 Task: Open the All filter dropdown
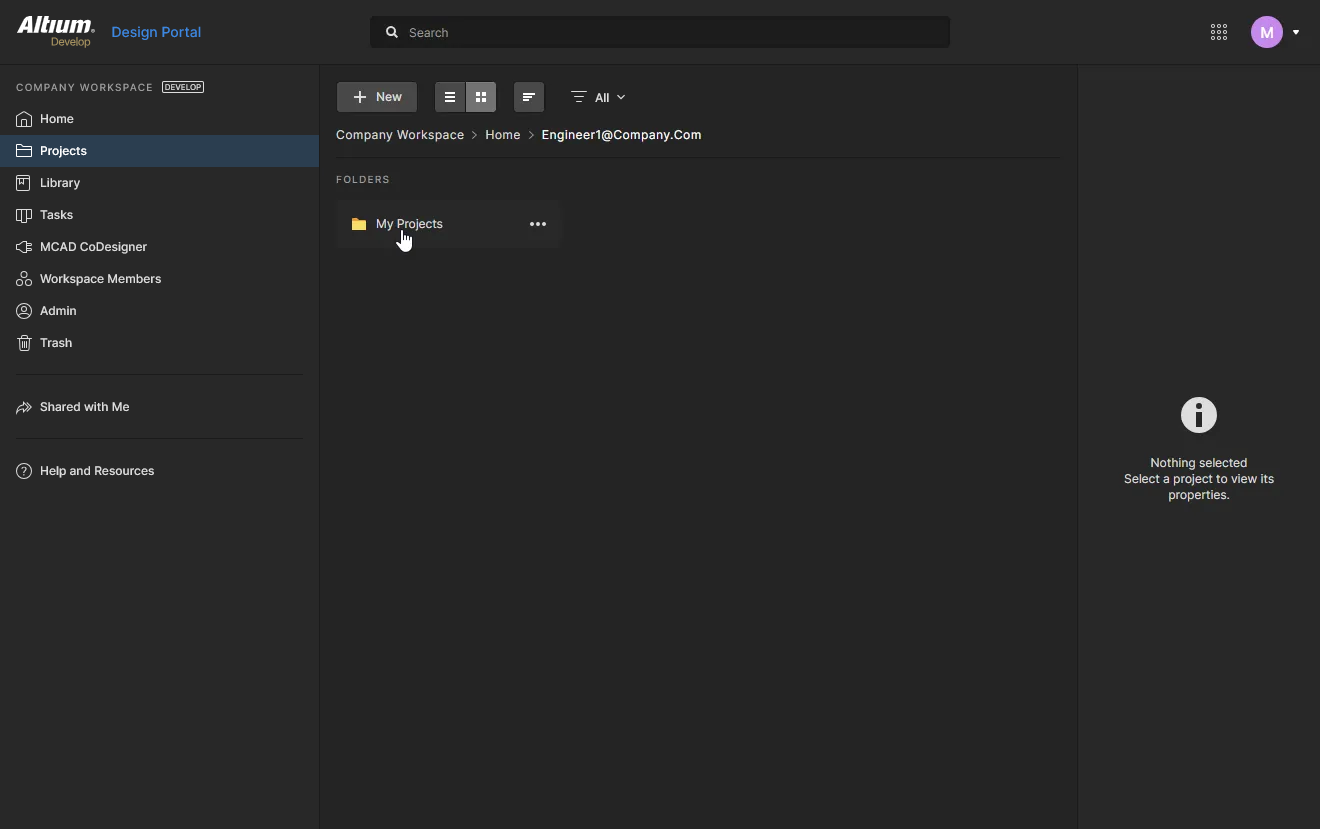pyautogui.click(x=598, y=97)
